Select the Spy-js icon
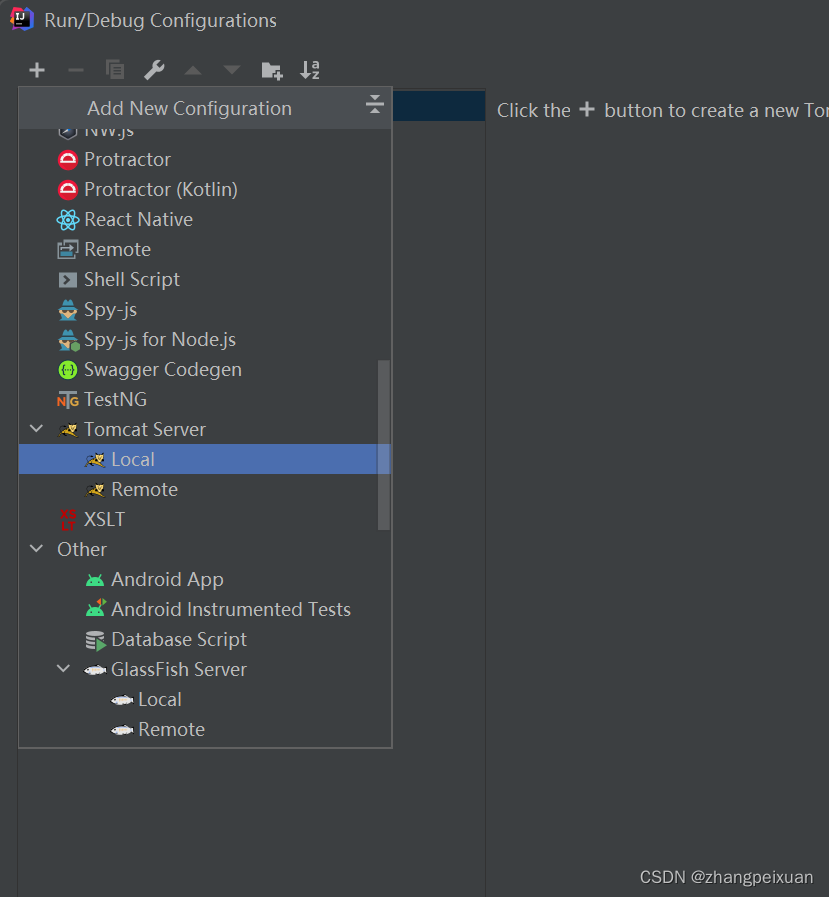829x897 pixels. (x=68, y=309)
